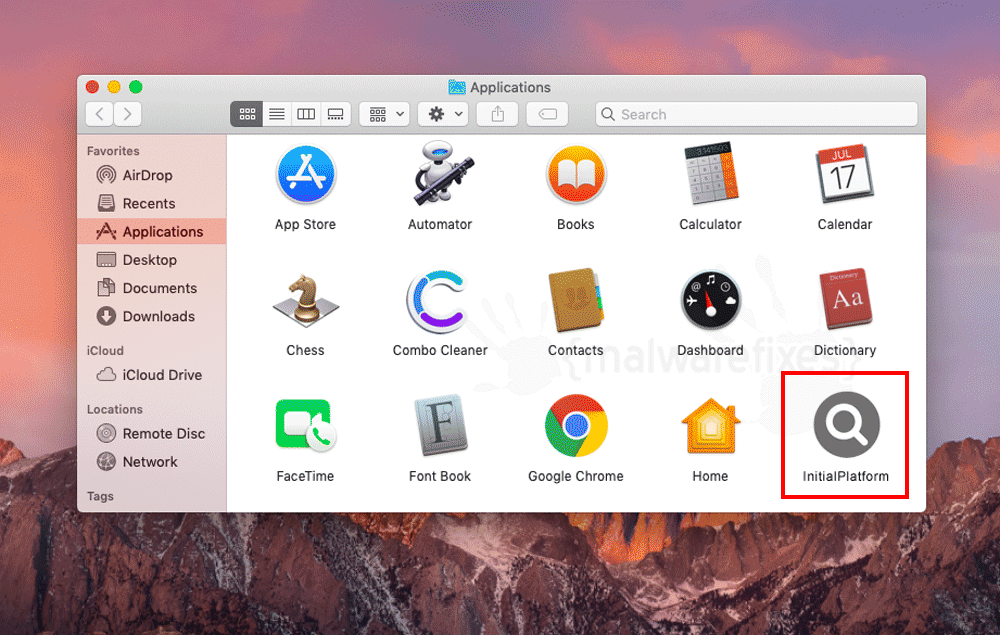The width and height of the screenshot is (1000, 635).
Task: Select the Calculator application
Action: [x=710, y=173]
